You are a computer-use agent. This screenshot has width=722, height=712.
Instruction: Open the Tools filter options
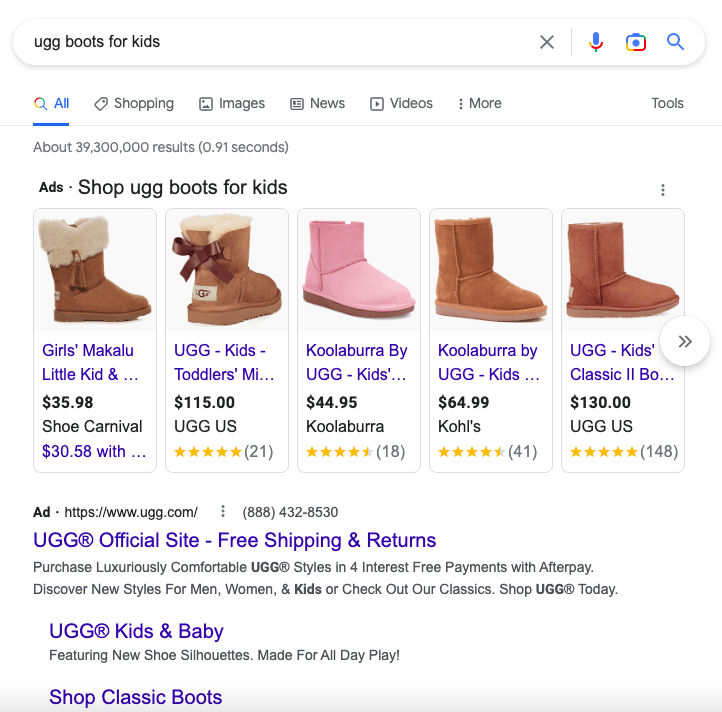[667, 104]
